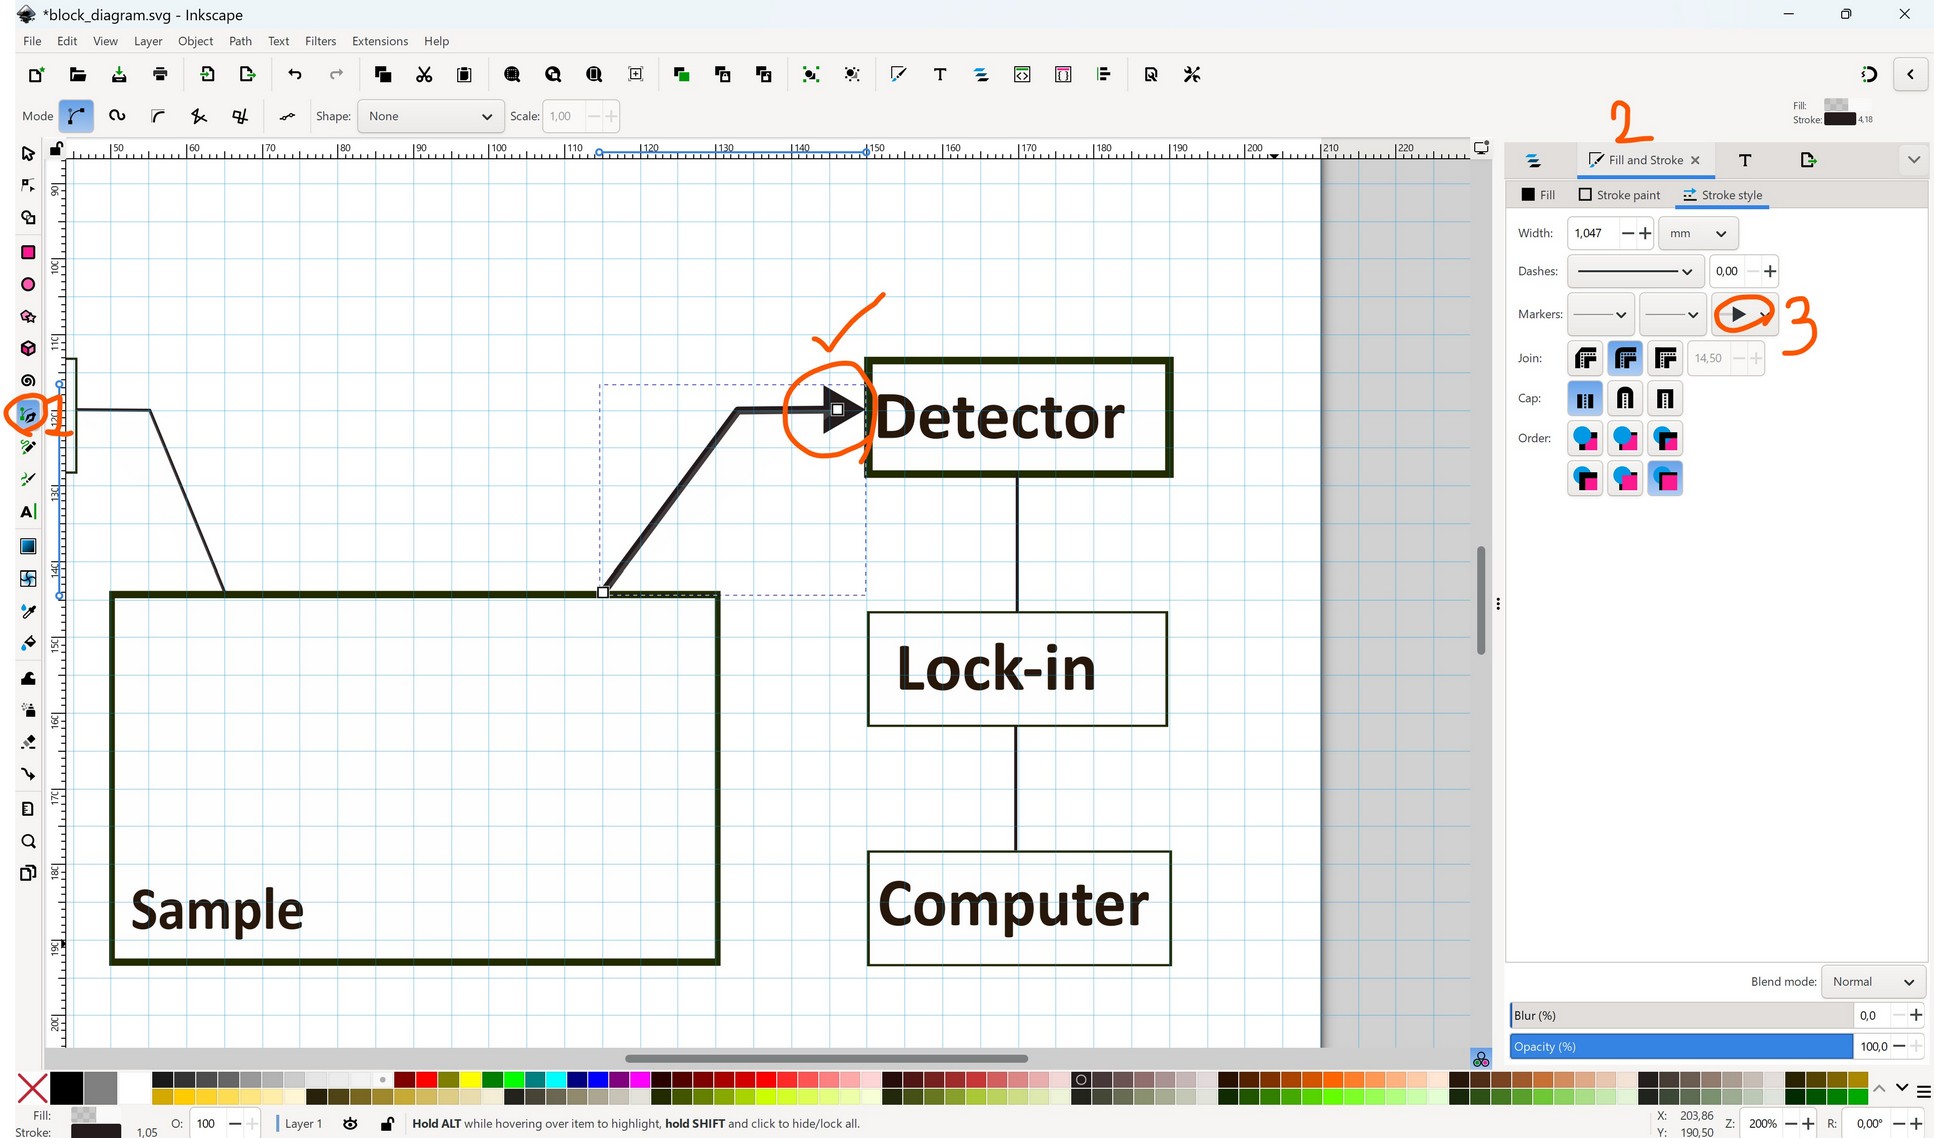Select the Zoom tool in toolbox
This screenshot has width=1934, height=1138.
28,841
